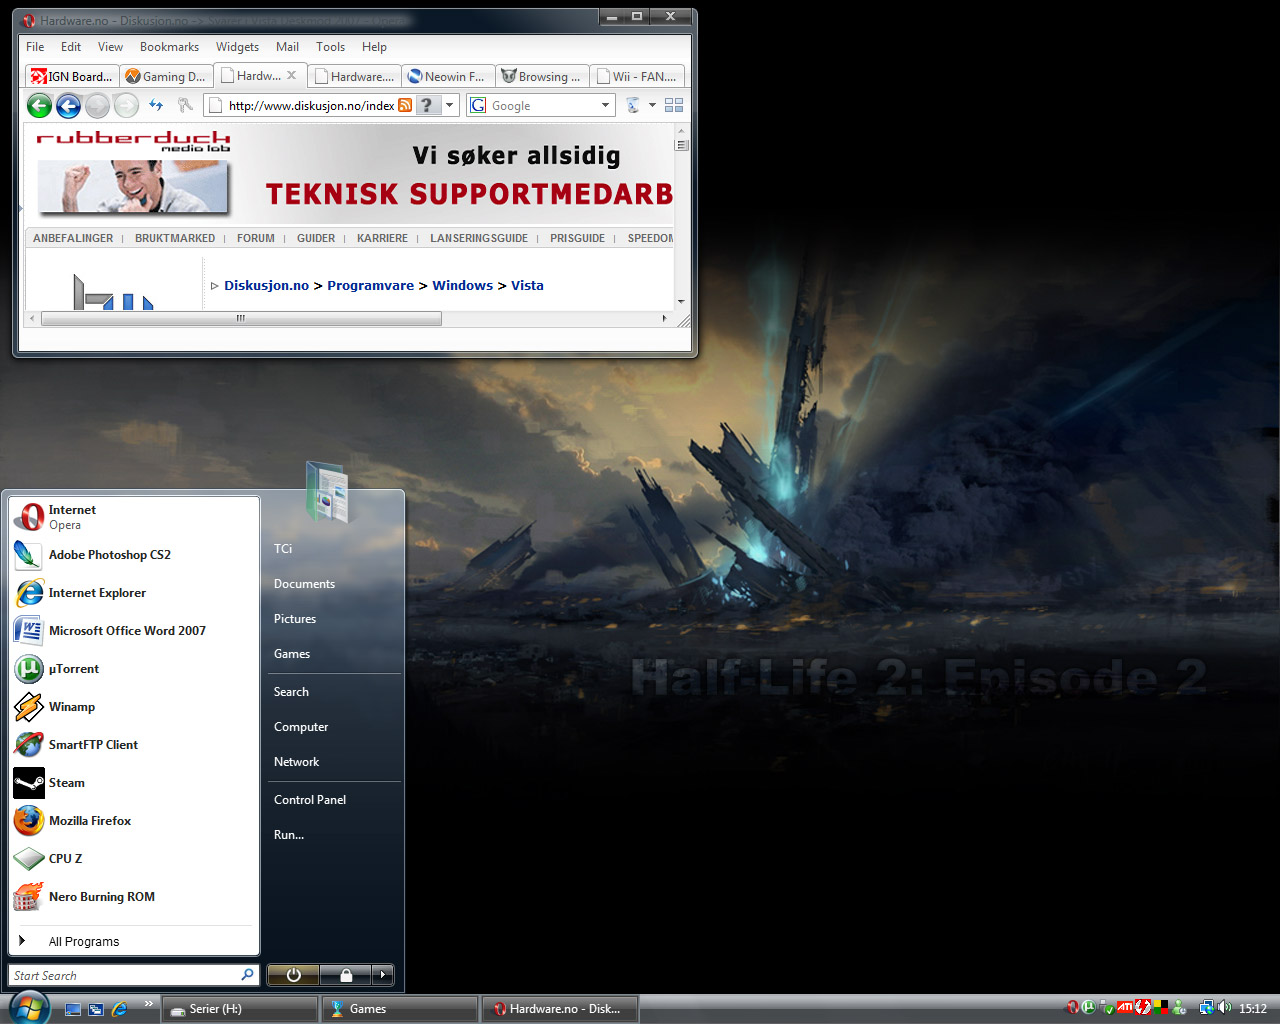Click the Internet Explorer quick launch icon
Image resolution: width=1280 pixels, height=1024 pixels.
(119, 1009)
